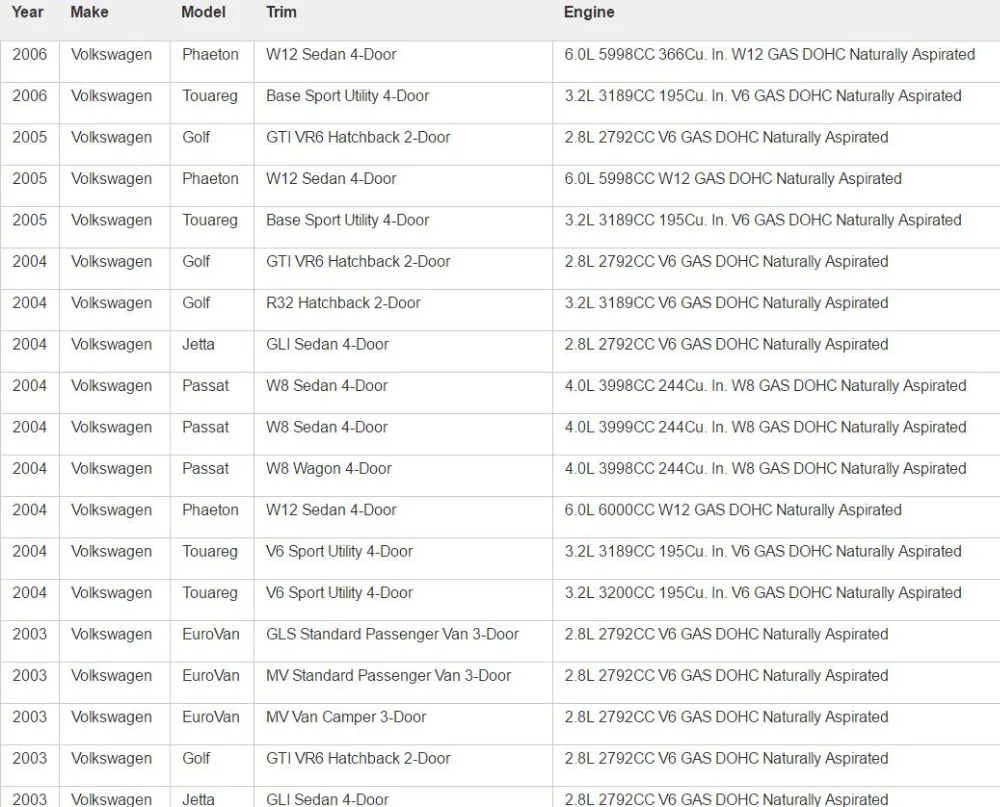Image resolution: width=1000 pixels, height=807 pixels.
Task: Click the 6.0L 5998CC W12 GAS engine cell
Action: (x=733, y=179)
